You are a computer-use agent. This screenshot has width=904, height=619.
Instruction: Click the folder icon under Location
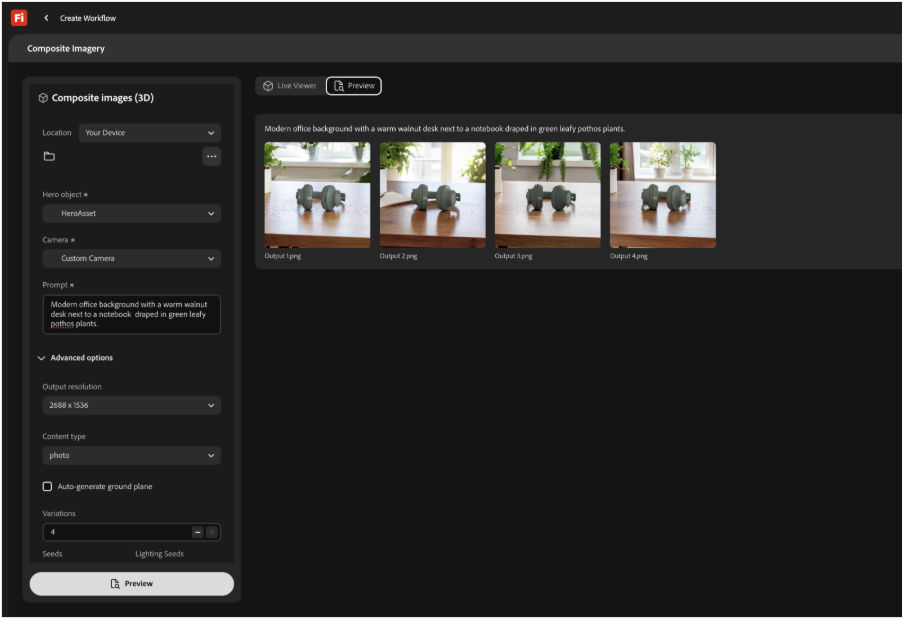[x=49, y=156]
